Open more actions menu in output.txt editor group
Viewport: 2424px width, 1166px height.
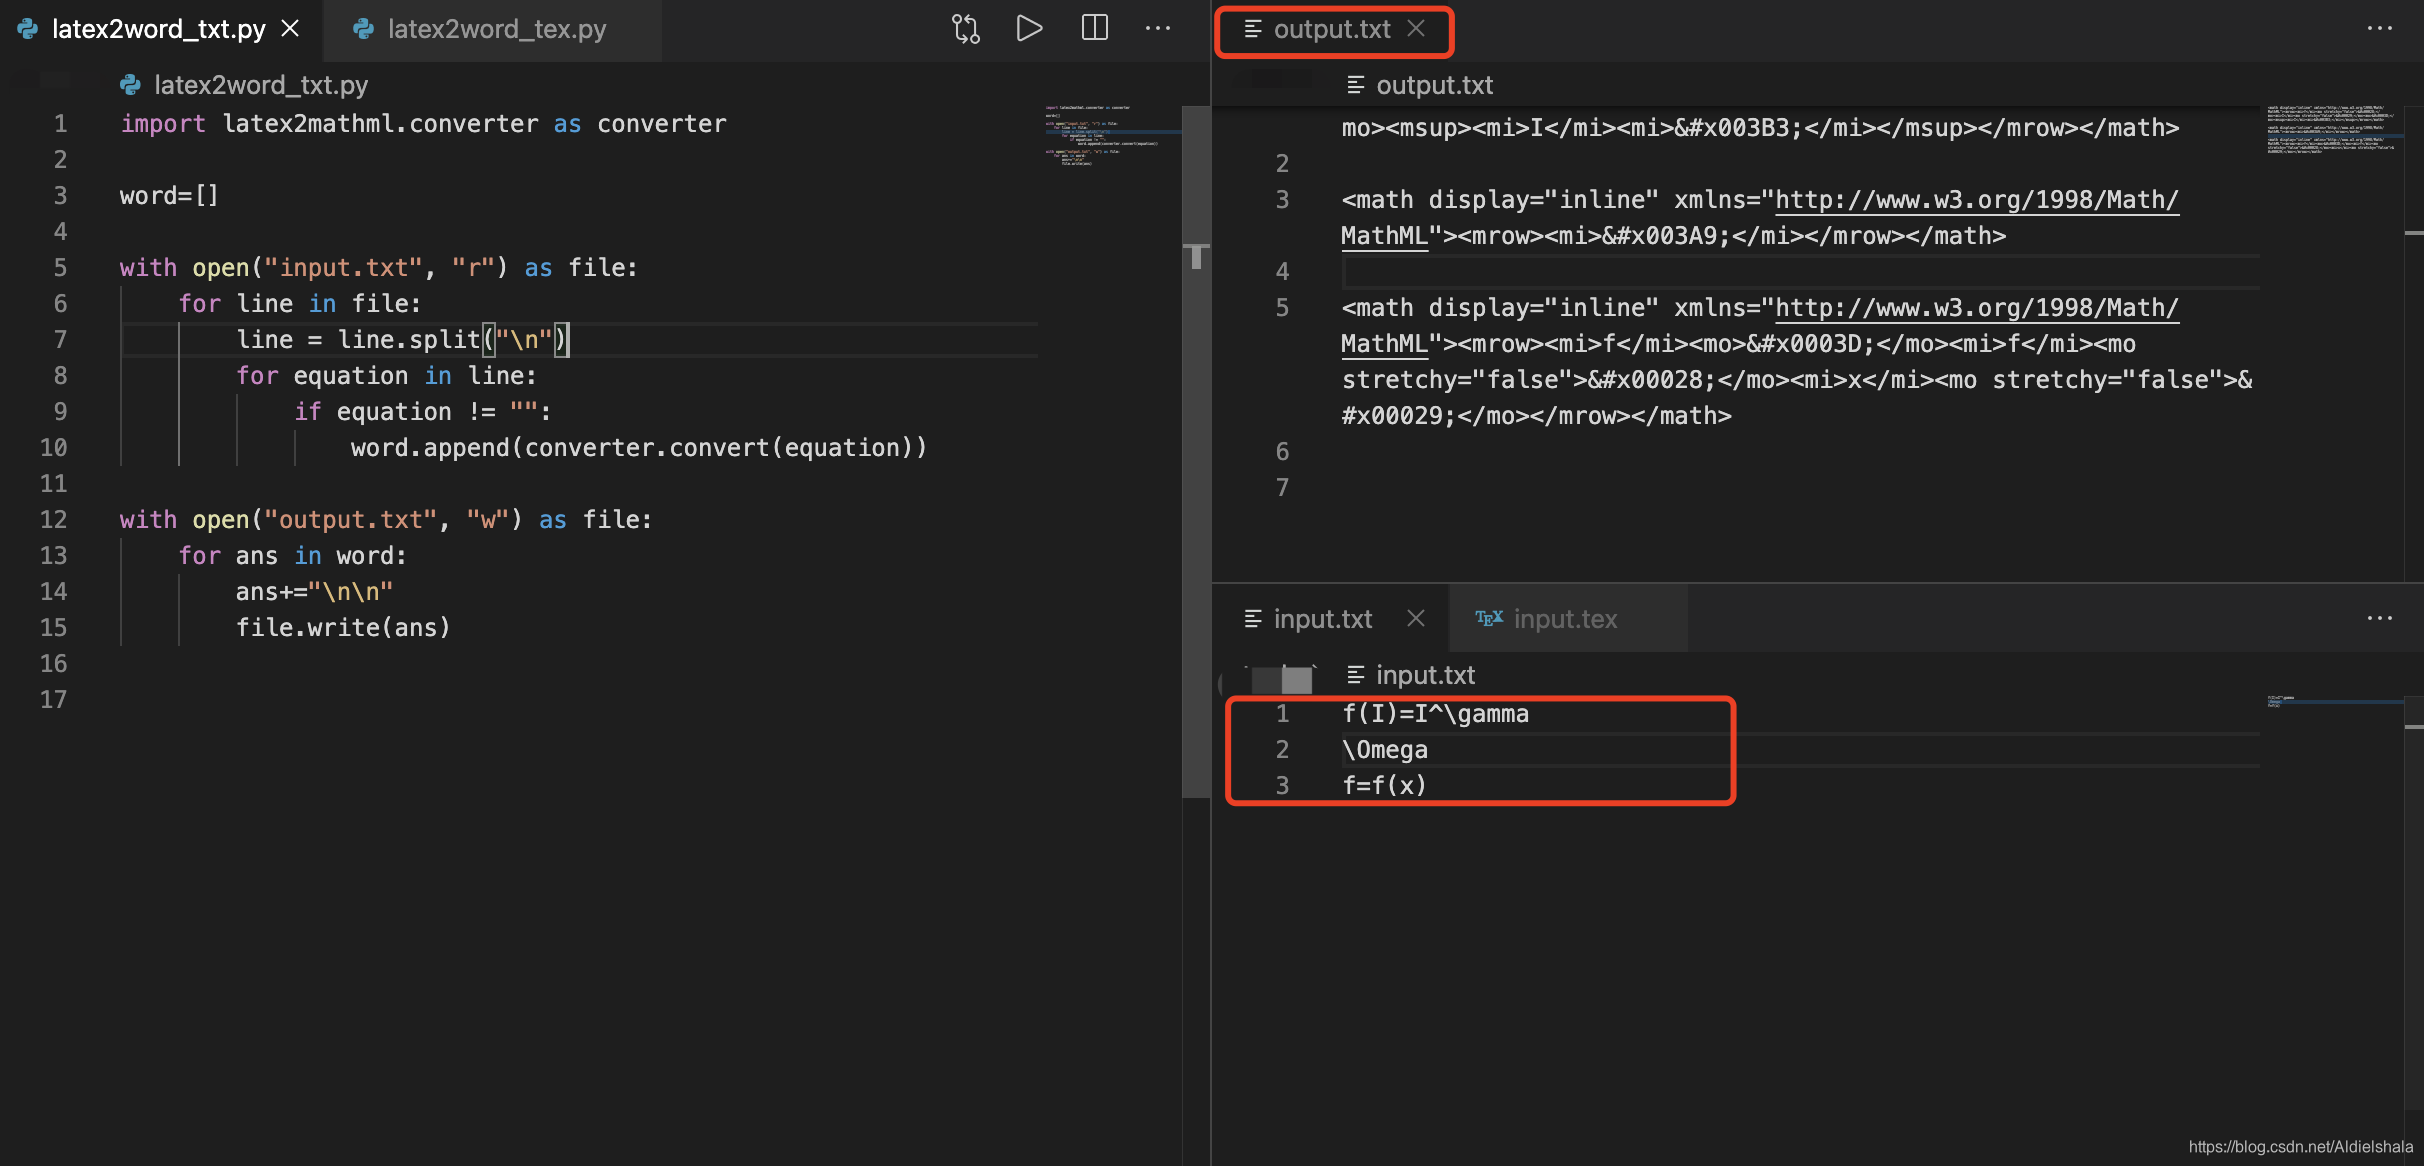pyautogui.click(x=2380, y=28)
